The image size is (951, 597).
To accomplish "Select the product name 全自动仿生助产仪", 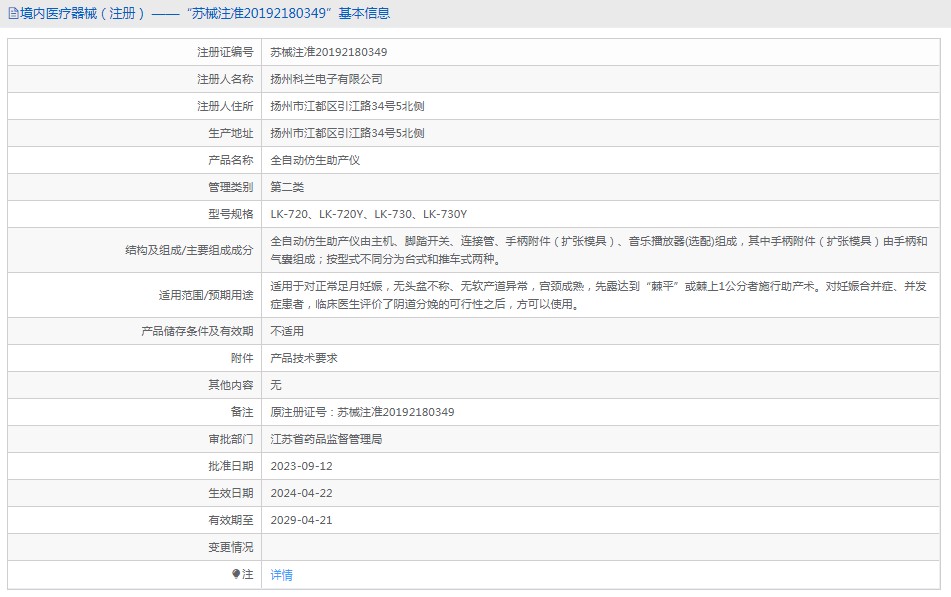I will tap(315, 160).
